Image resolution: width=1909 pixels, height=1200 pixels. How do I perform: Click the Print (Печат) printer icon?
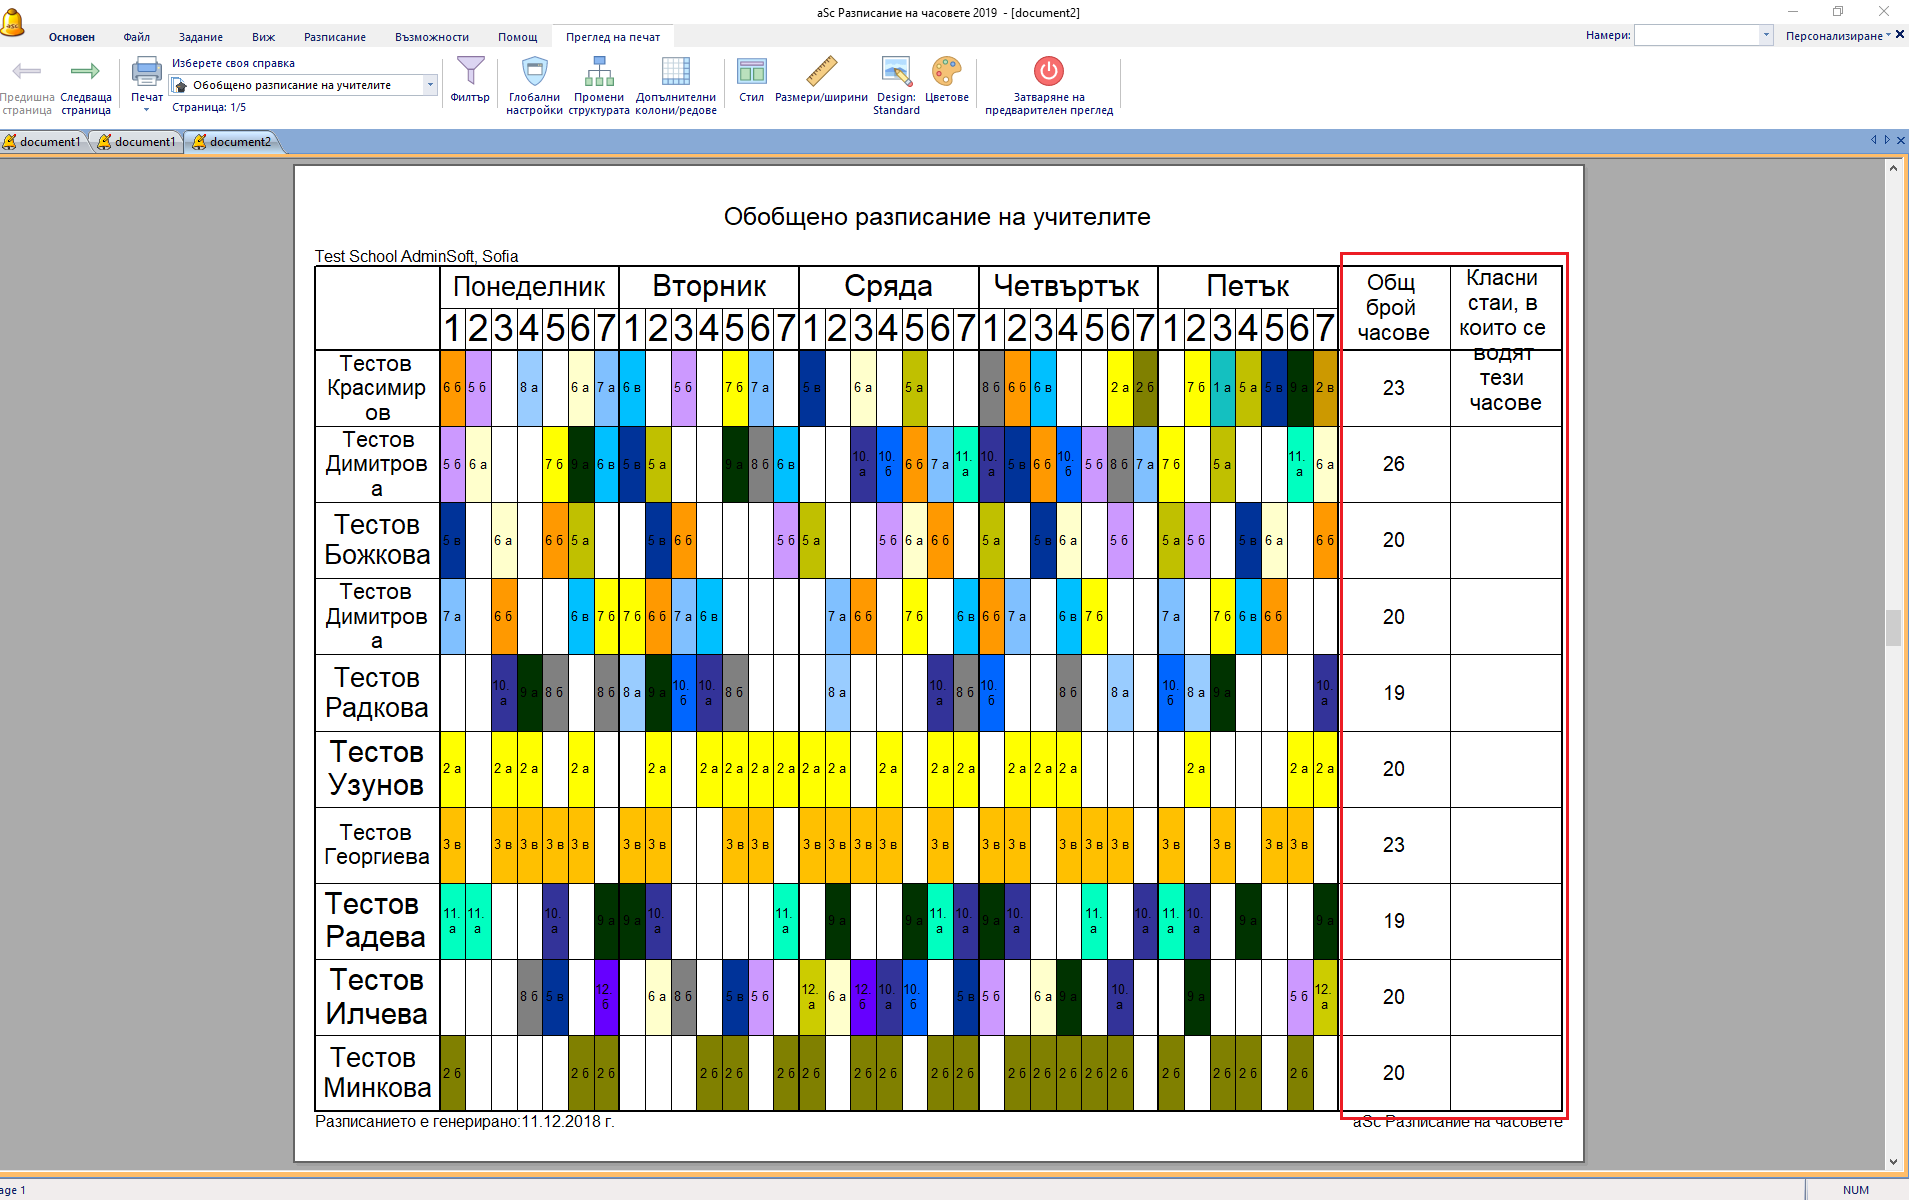(x=146, y=72)
